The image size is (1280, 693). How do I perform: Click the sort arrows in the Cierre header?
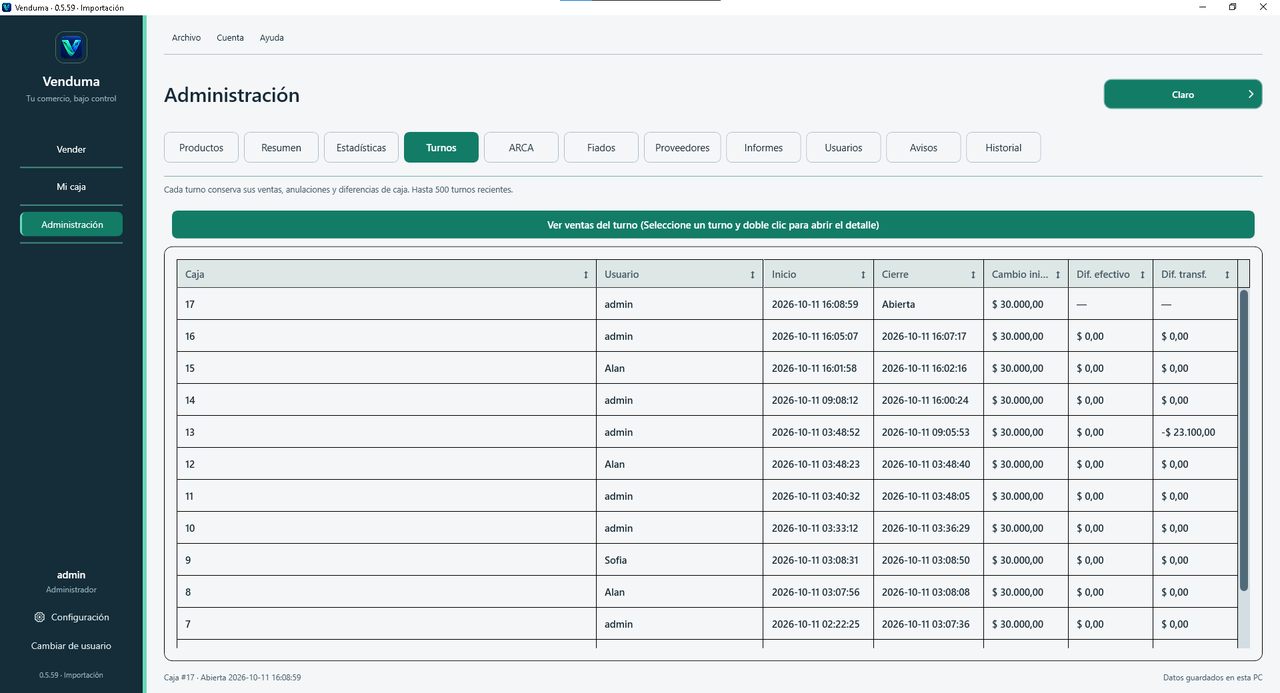(973, 274)
